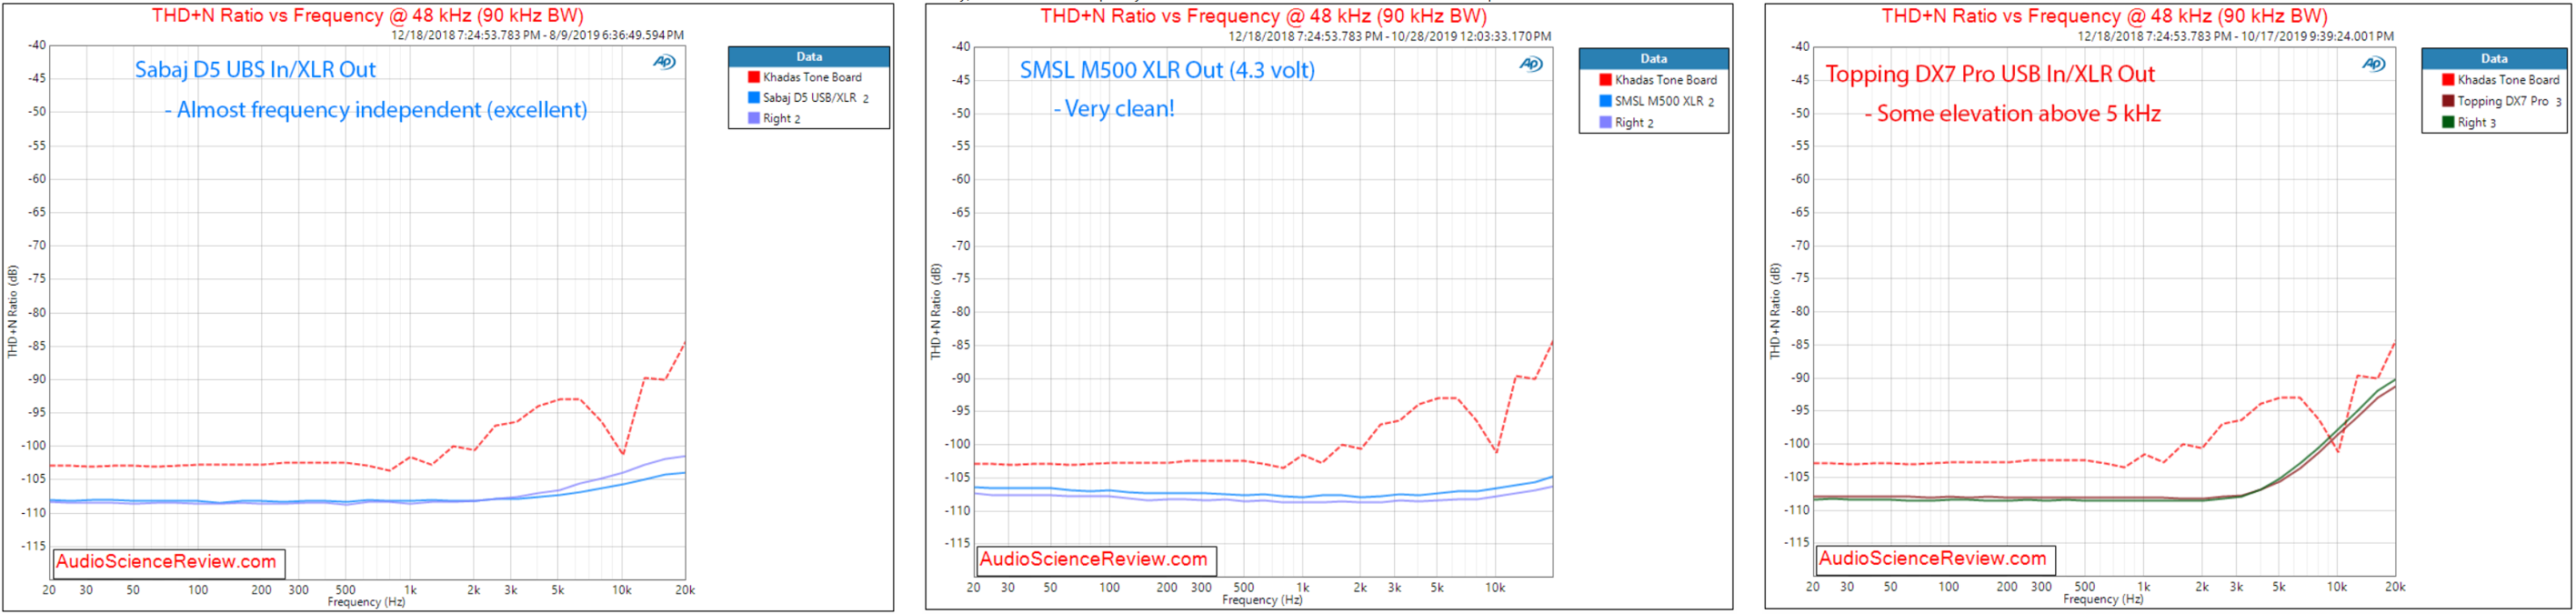Image resolution: width=2576 pixels, height=614 pixels.
Task: Select red Khadas Tone Board swatch in Sabaj legend
Action: point(754,77)
